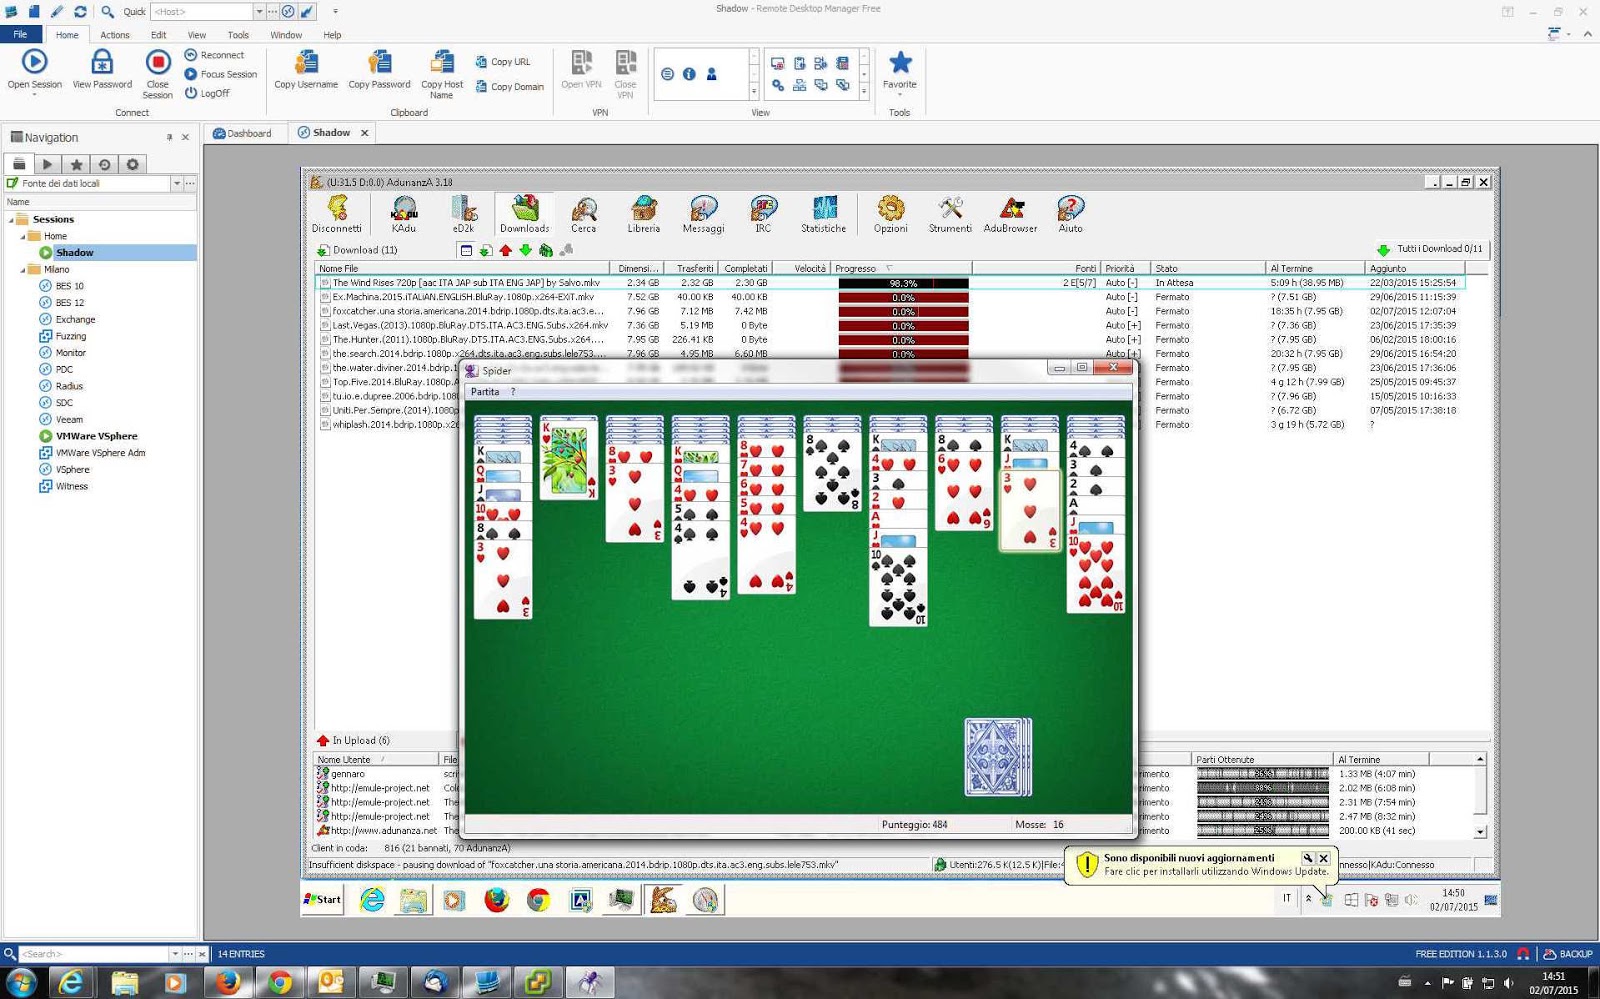Click the history icon in Navigation panel
This screenshot has height=999, width=1600.
point(104,164)
